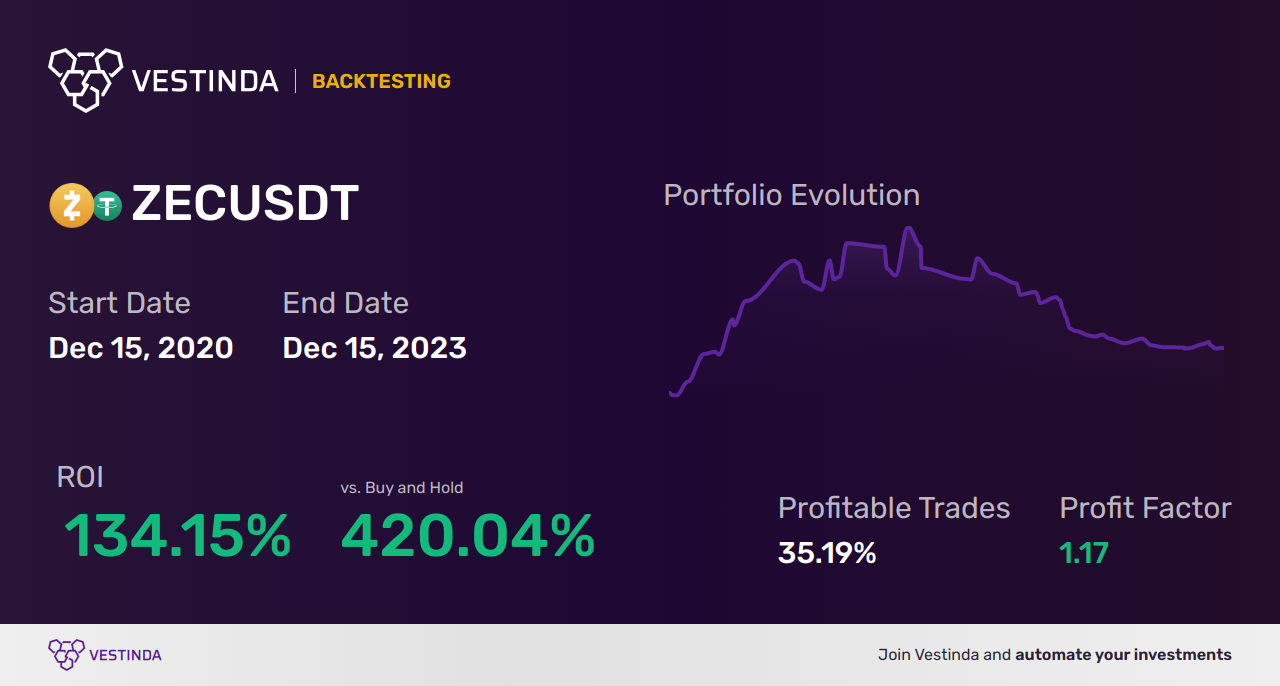
Task: Click the End Date value Dec 15, 2023
Action: click(374, 348)
